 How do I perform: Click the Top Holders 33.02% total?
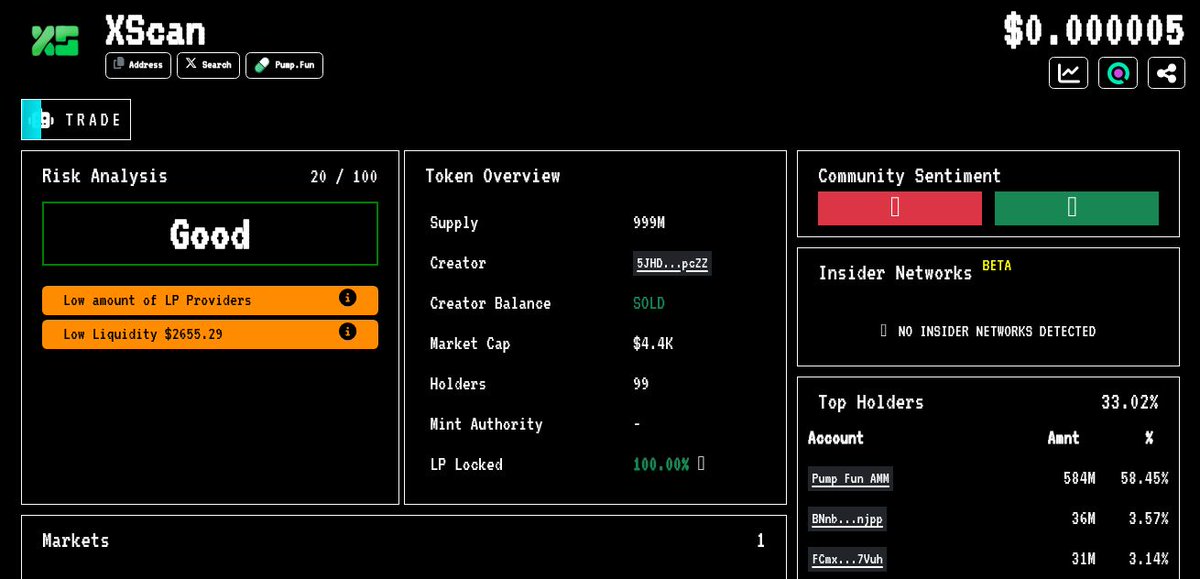(x=1129, y=402)
